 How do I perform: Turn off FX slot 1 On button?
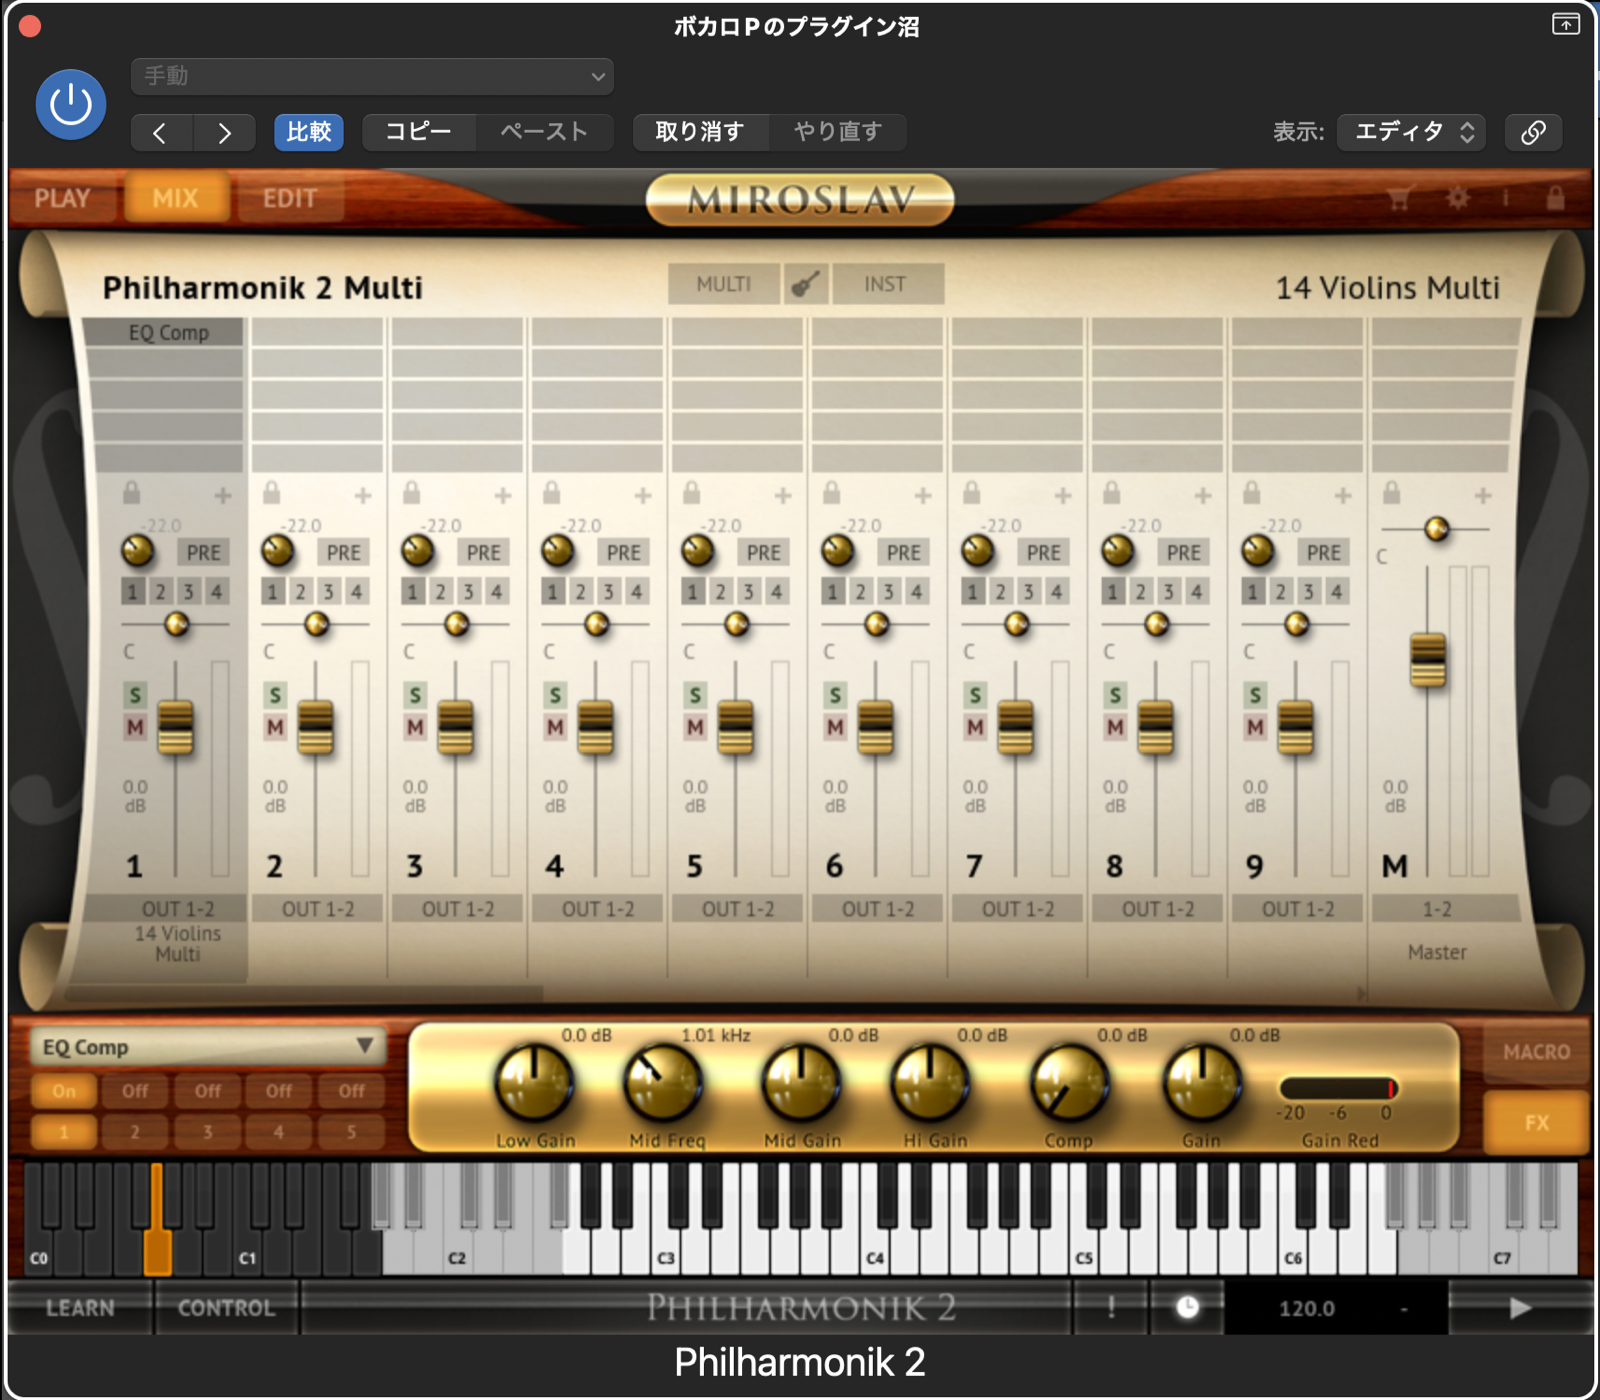(x=64, y=1091)
